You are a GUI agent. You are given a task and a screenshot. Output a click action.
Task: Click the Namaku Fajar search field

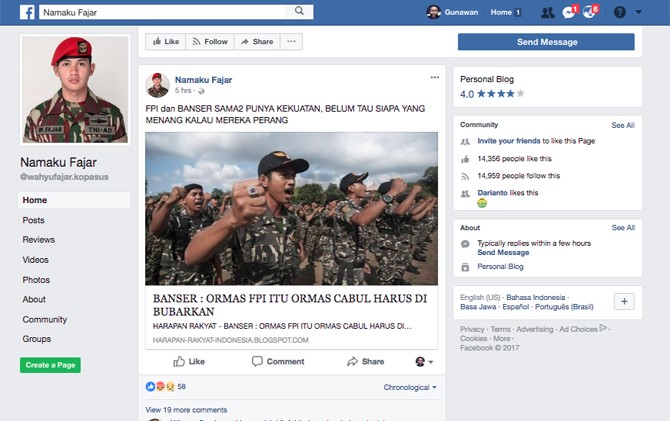(162, 12)
